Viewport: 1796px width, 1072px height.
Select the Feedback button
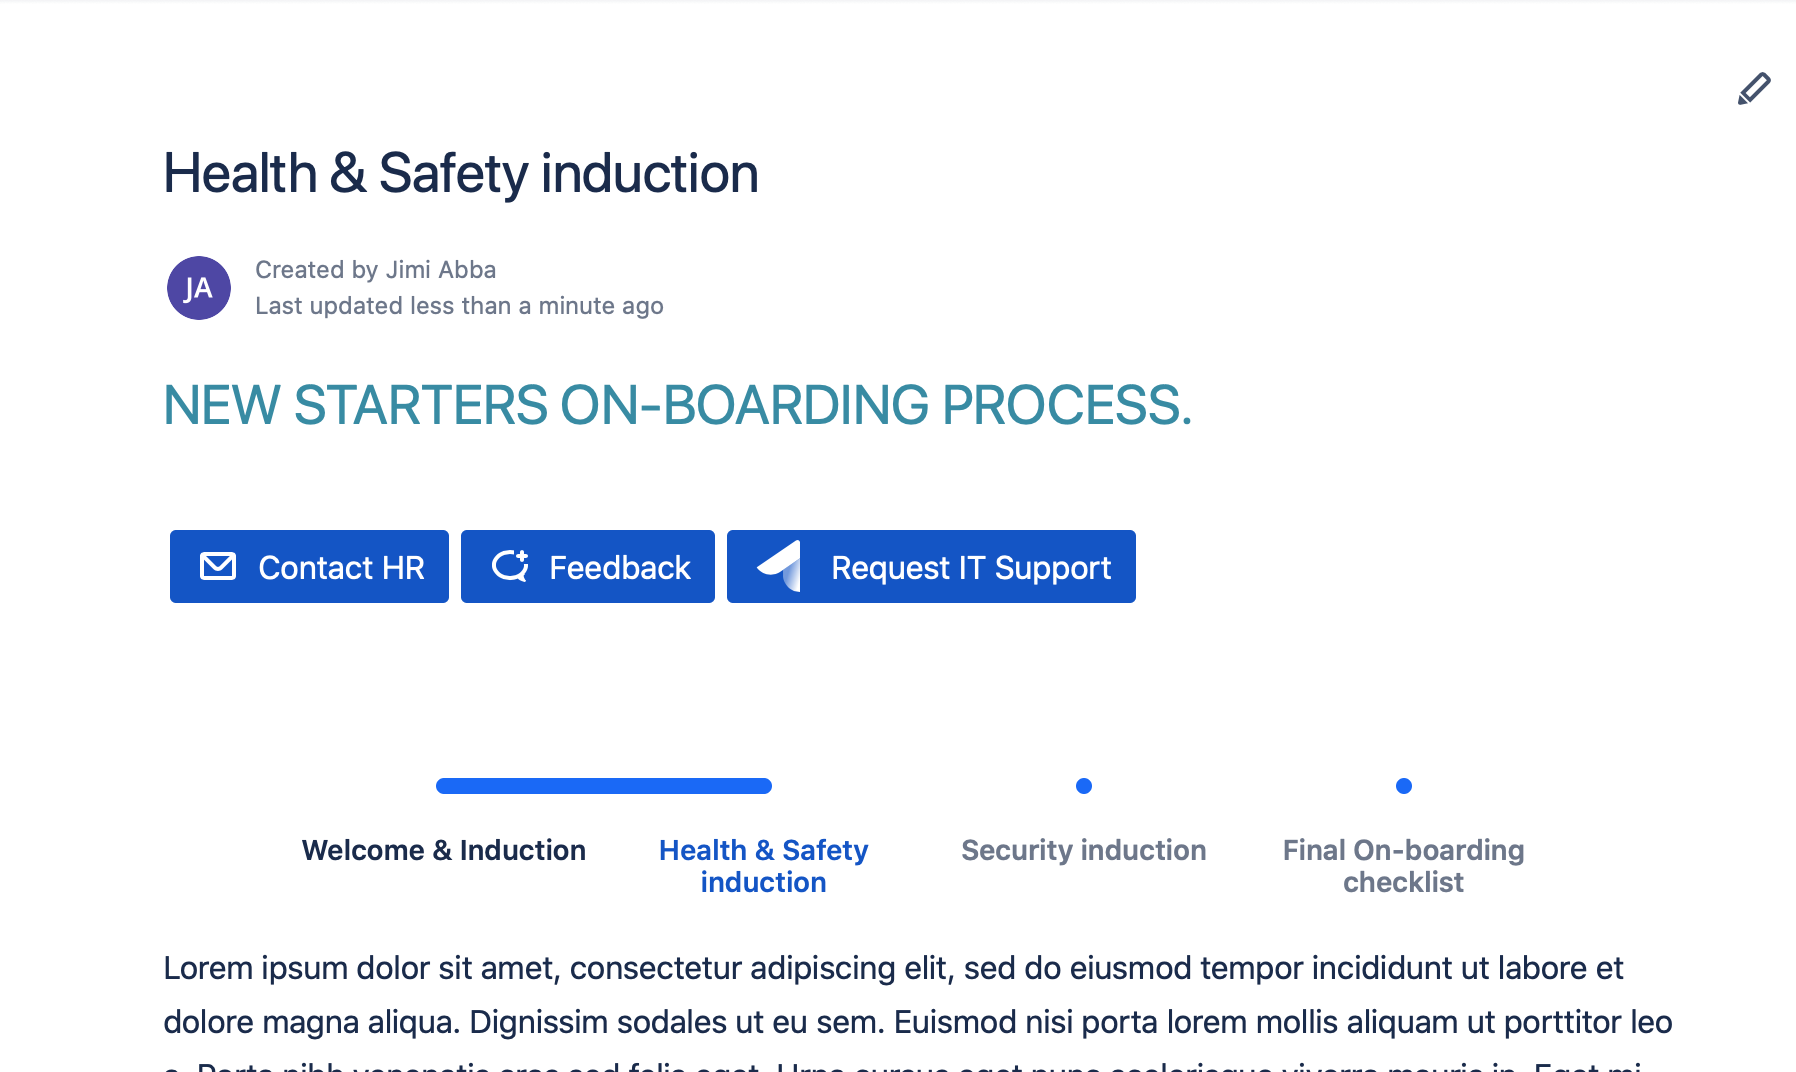pos(588,567)
